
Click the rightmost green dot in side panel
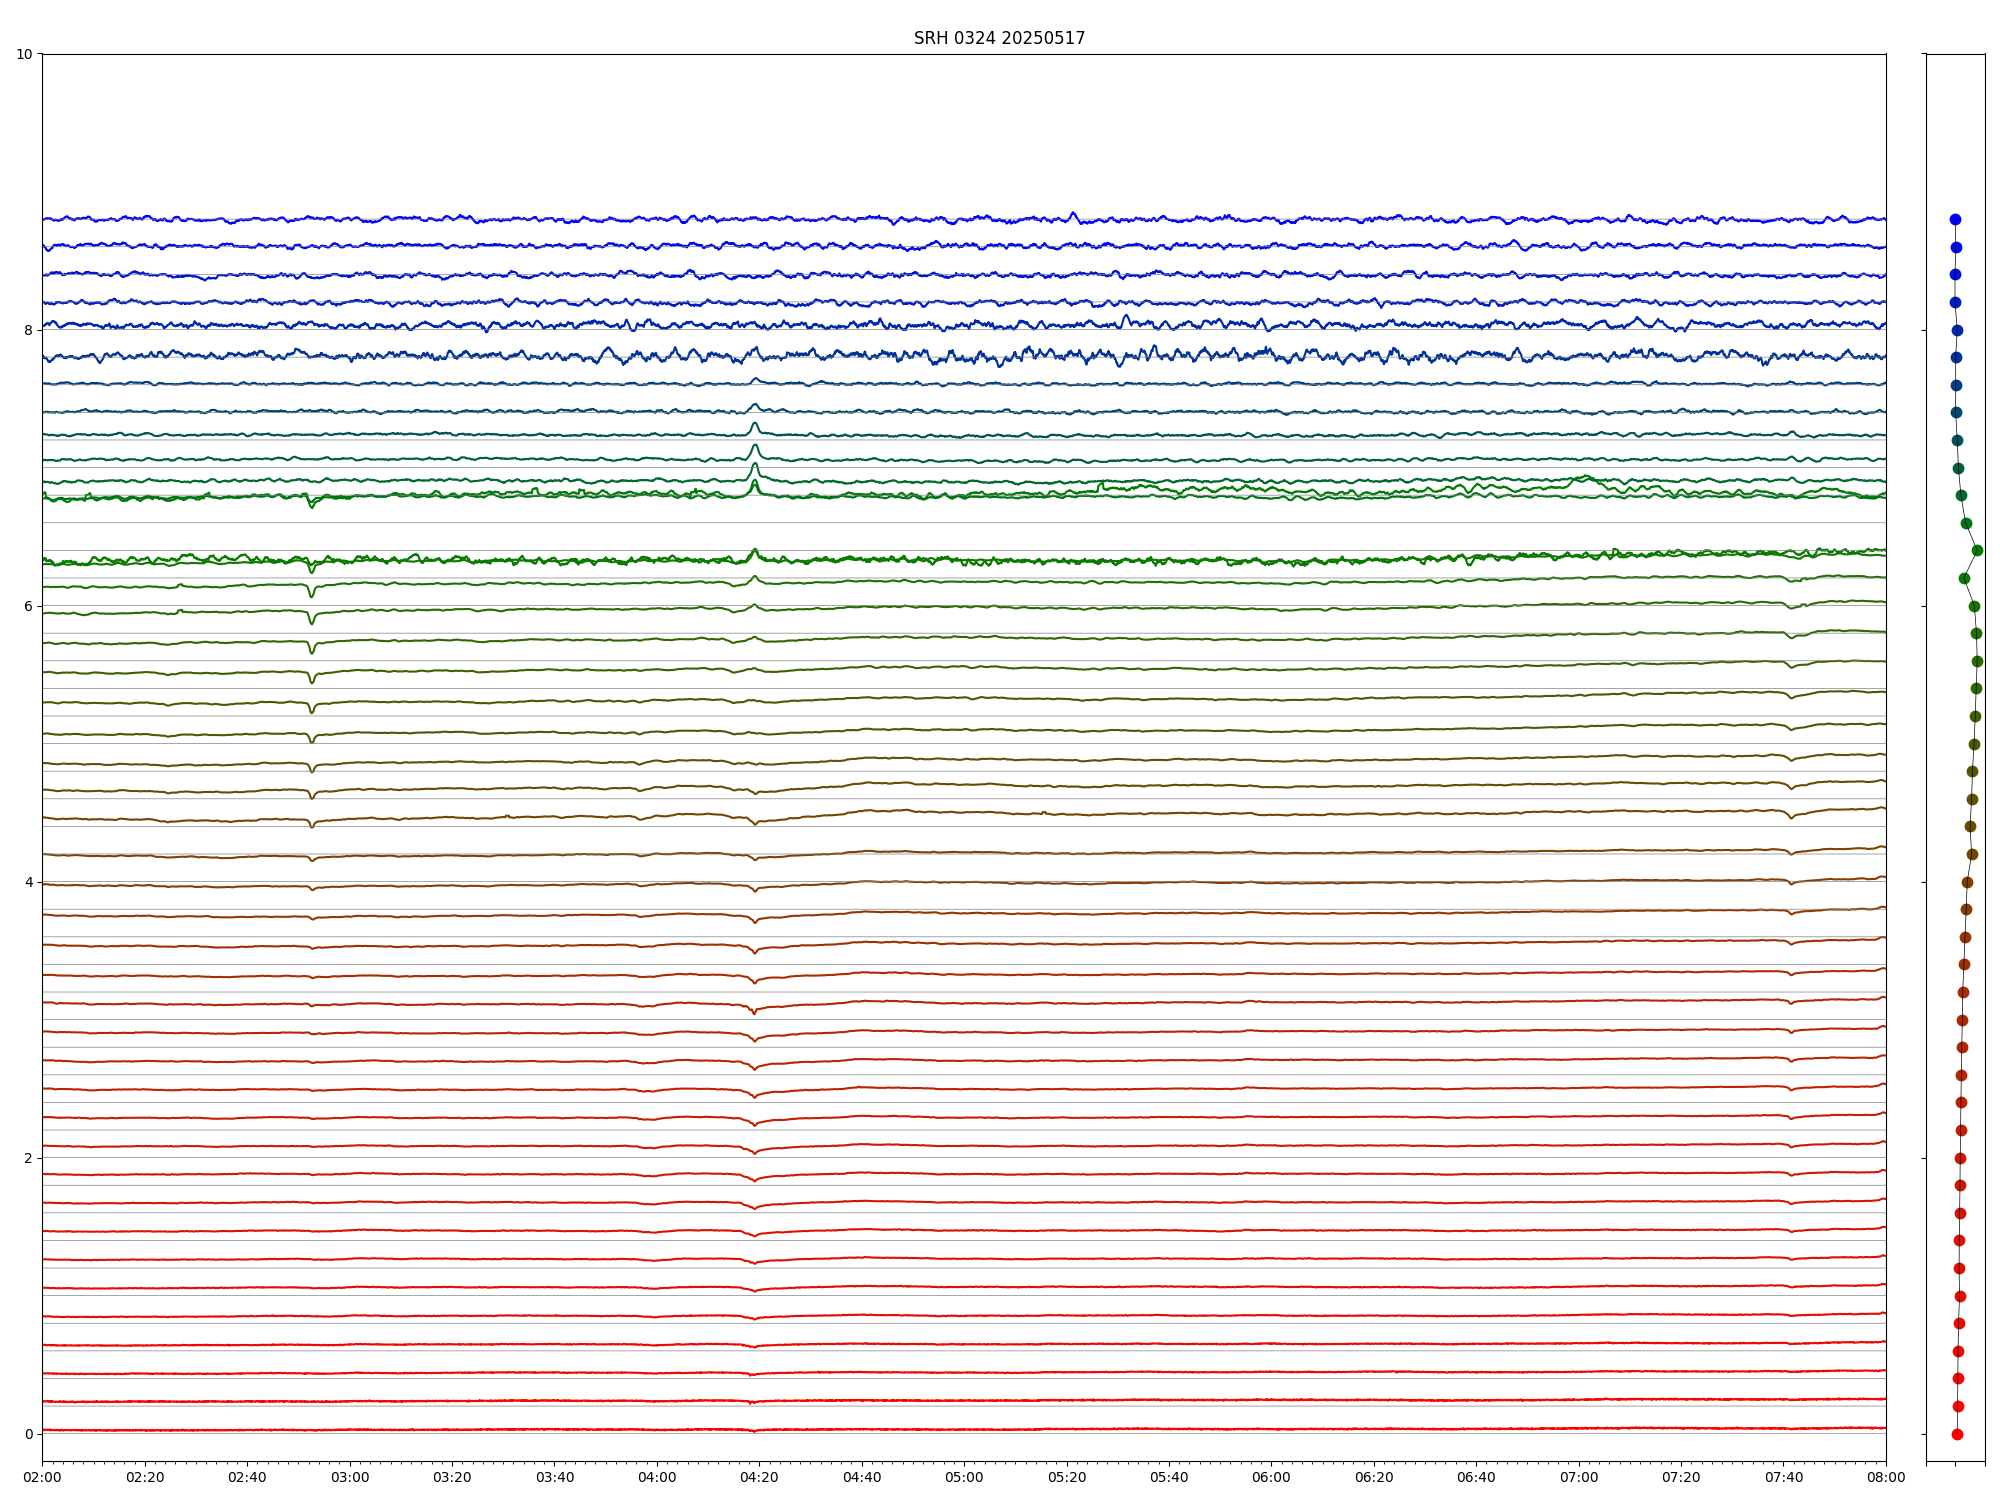tap(1977, 550)
